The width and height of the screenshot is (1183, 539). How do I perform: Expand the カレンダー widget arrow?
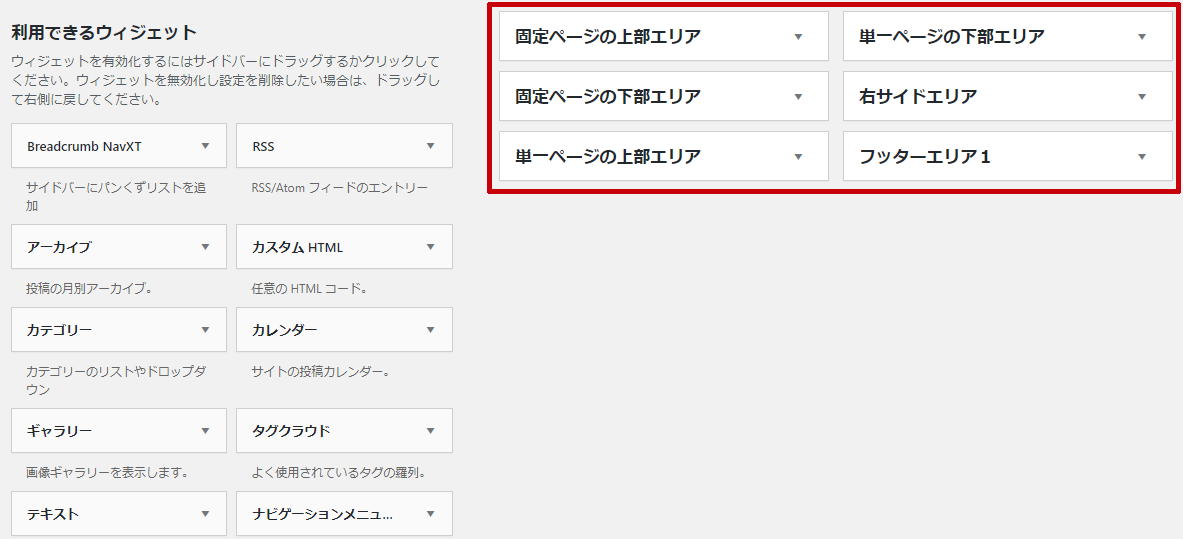coord(431,330)
